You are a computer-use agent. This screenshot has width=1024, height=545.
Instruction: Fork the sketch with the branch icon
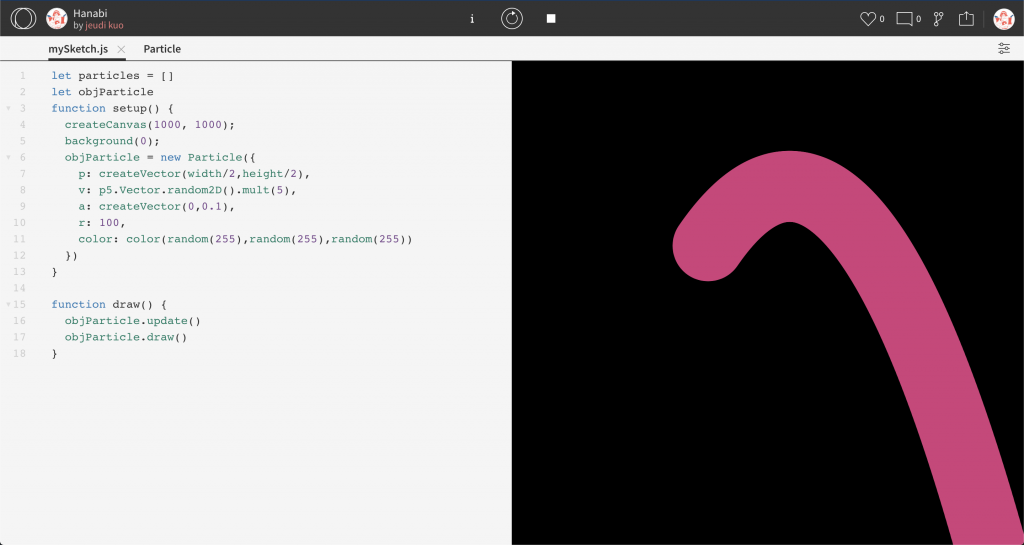click(x=938, y=19)
